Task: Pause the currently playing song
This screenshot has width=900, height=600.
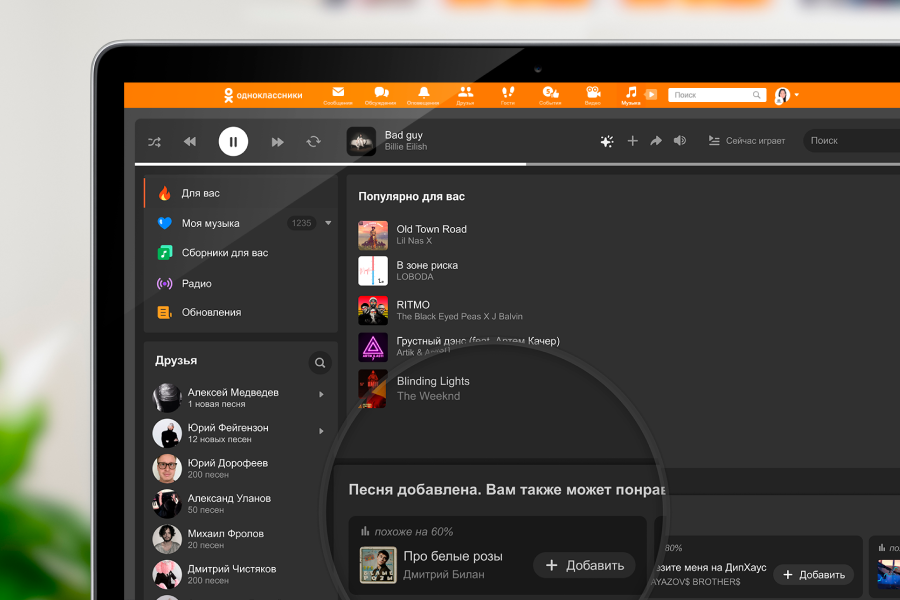Action: coord(233,142)
